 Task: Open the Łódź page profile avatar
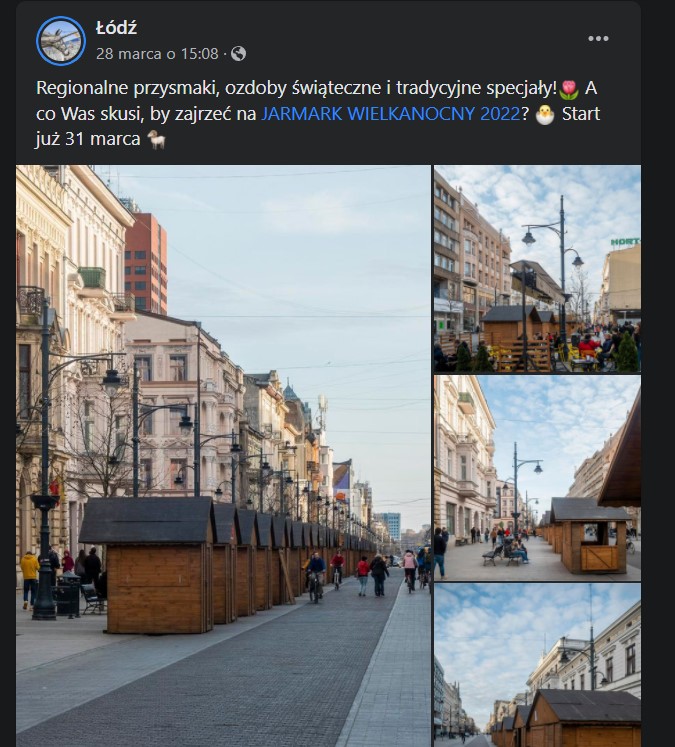click(61, 41)
